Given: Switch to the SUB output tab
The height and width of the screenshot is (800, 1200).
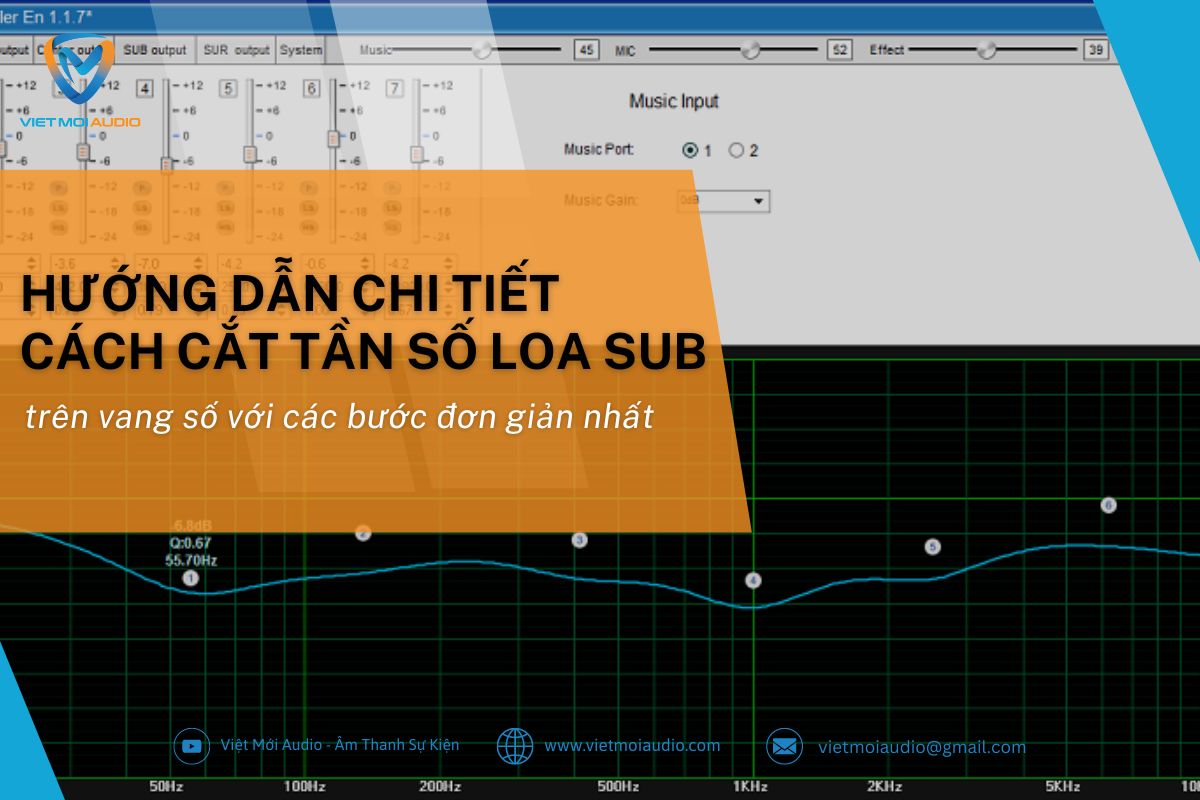Looking at the screenshot, I should coord(155,49).
